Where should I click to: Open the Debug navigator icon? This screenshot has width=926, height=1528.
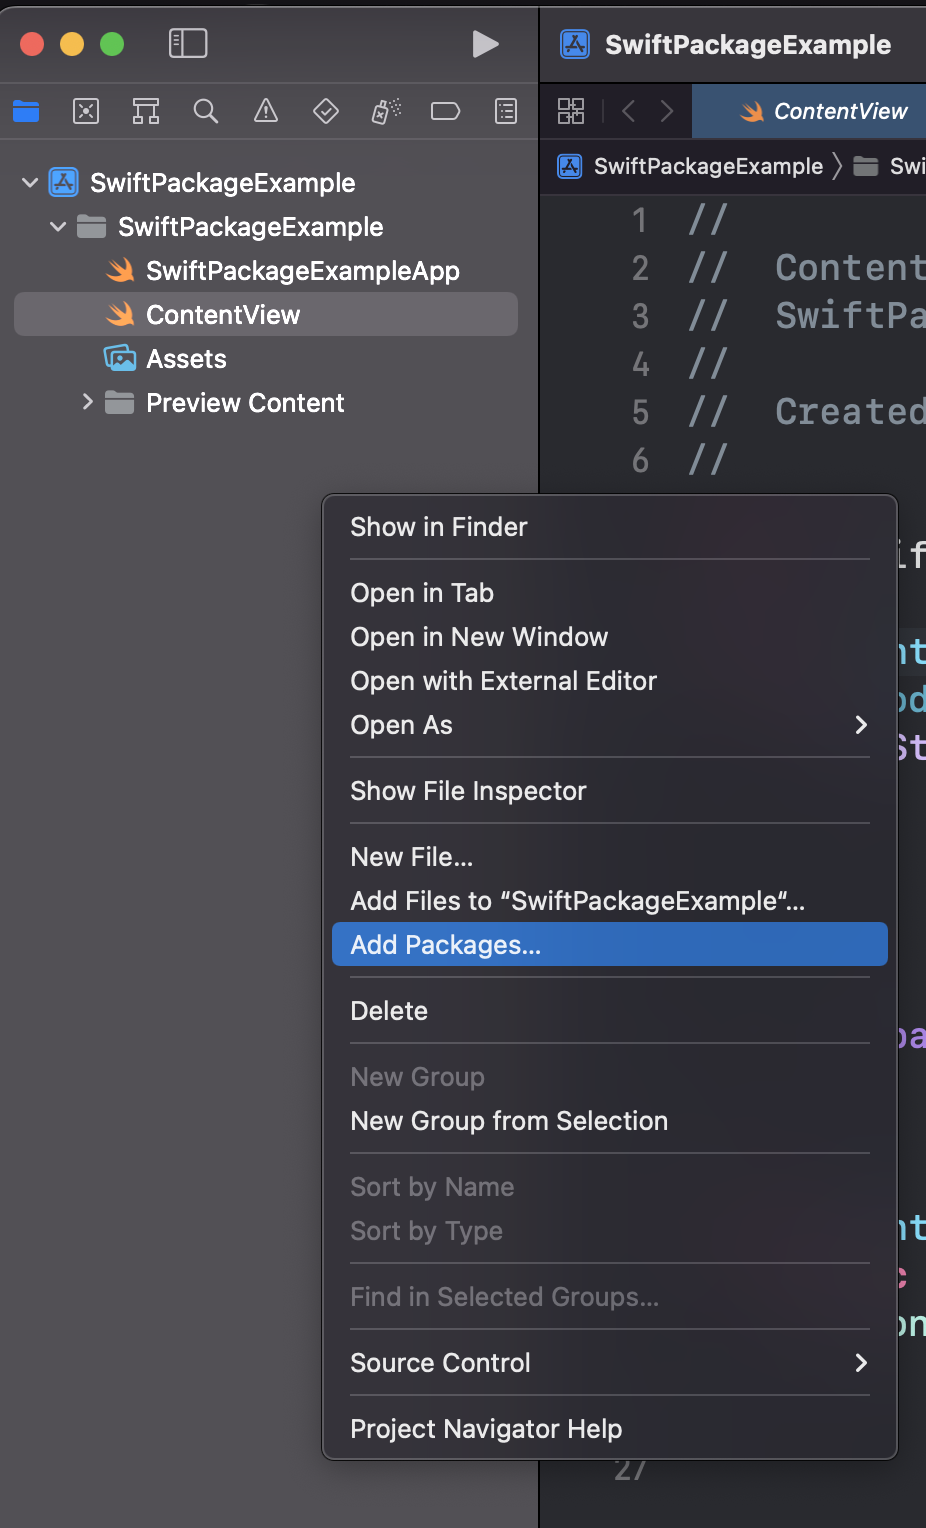coord(386,111)
